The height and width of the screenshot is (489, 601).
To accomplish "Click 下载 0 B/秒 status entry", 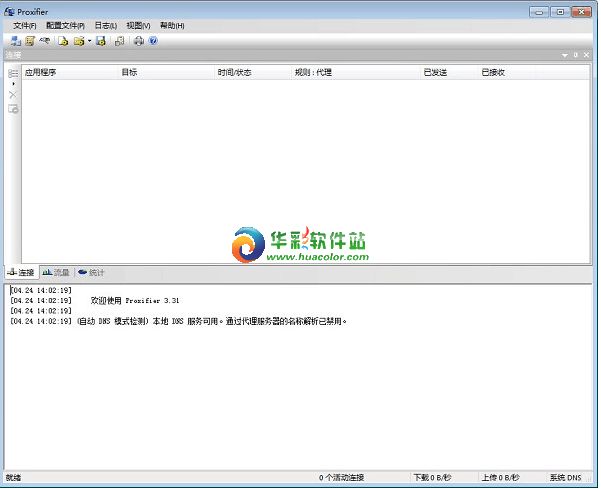I will coord(432,478).
